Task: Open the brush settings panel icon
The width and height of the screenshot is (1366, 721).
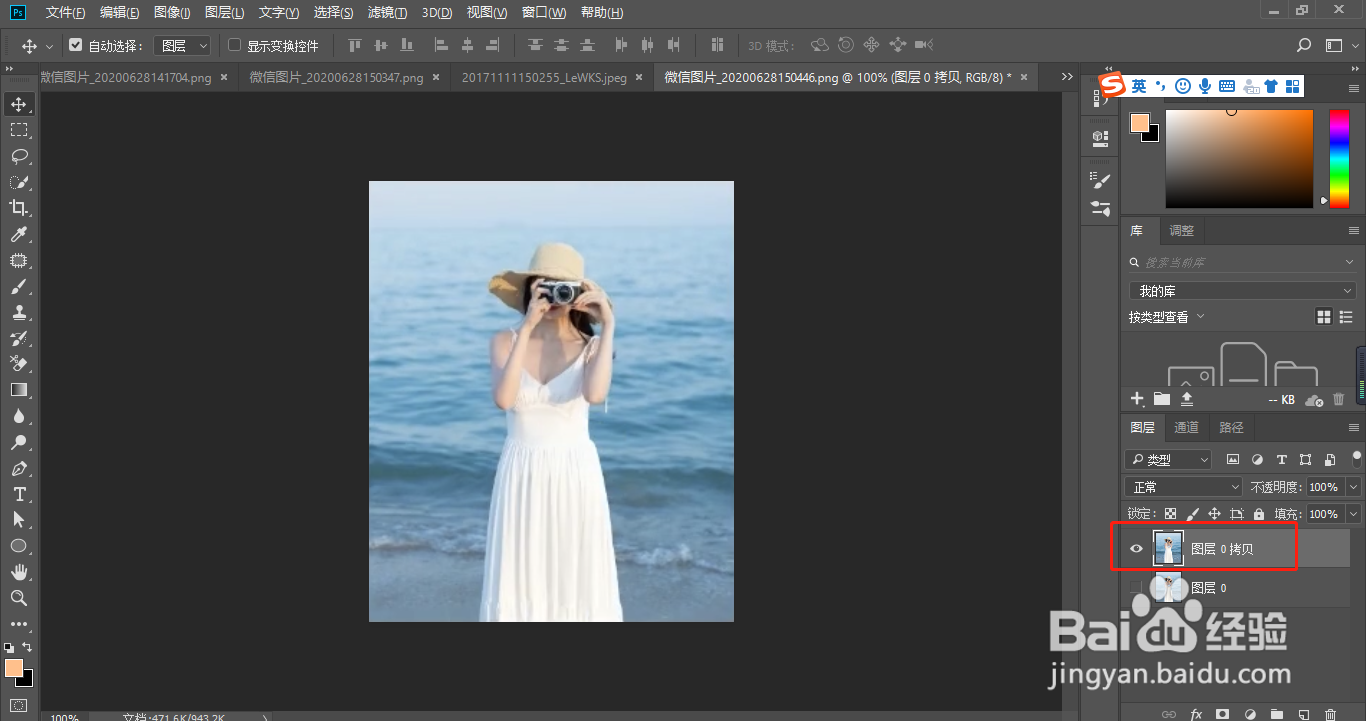Action: click(x=1100, y=181)
